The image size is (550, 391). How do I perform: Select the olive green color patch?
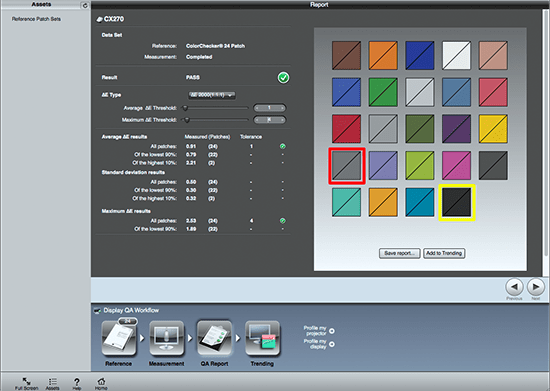point(420,129)
